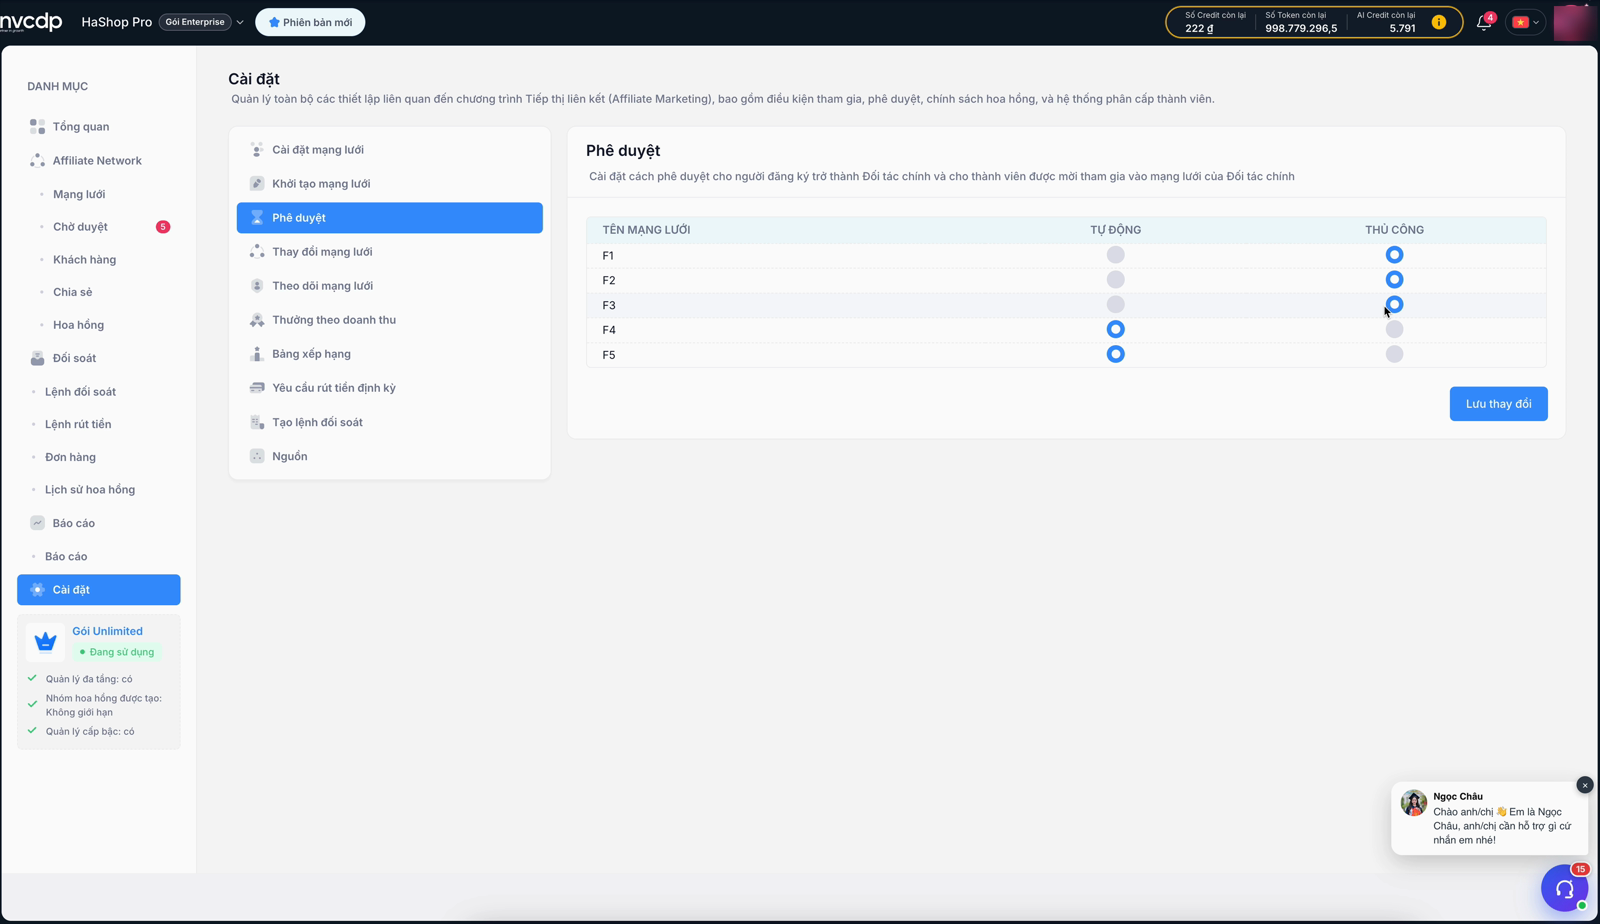Click the Nguồn icon
The height and width of the screenshot is (924, 1600).
coord(257,456)
